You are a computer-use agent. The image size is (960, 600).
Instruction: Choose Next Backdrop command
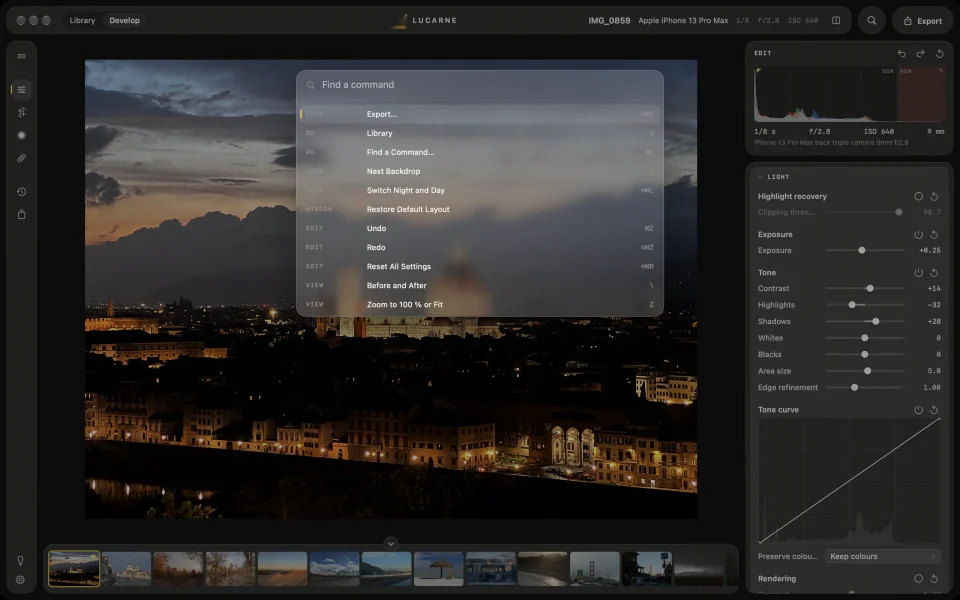(479, 171)
